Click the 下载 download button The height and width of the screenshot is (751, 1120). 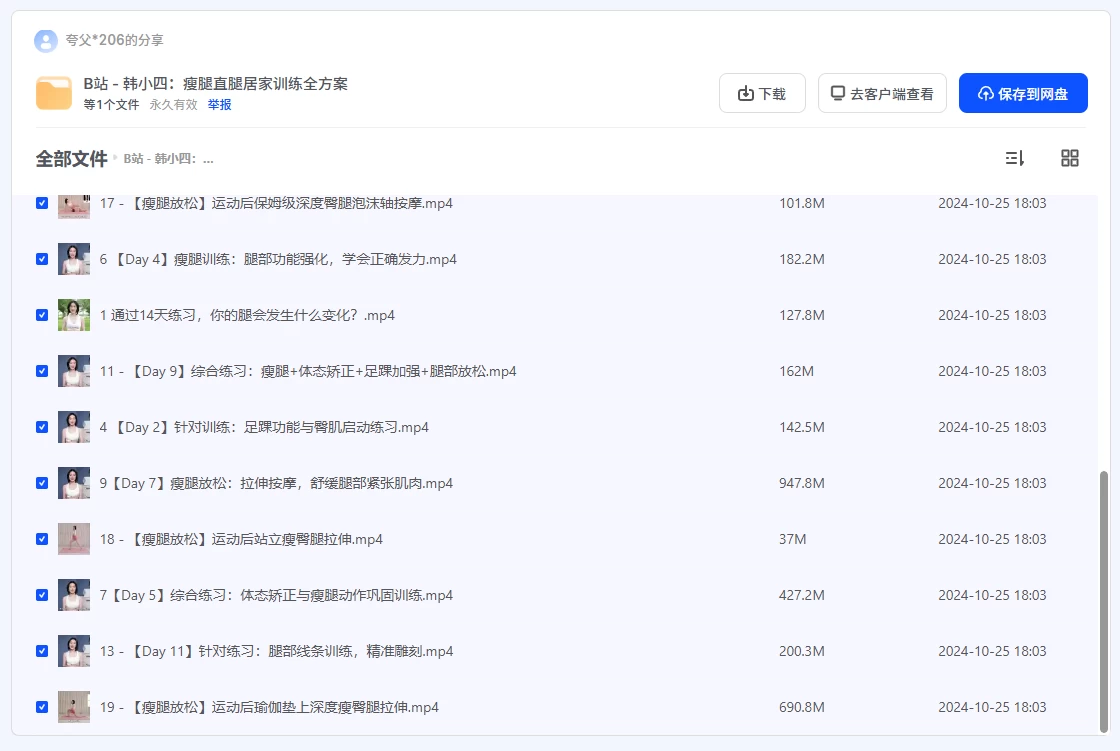click(762, 93)
